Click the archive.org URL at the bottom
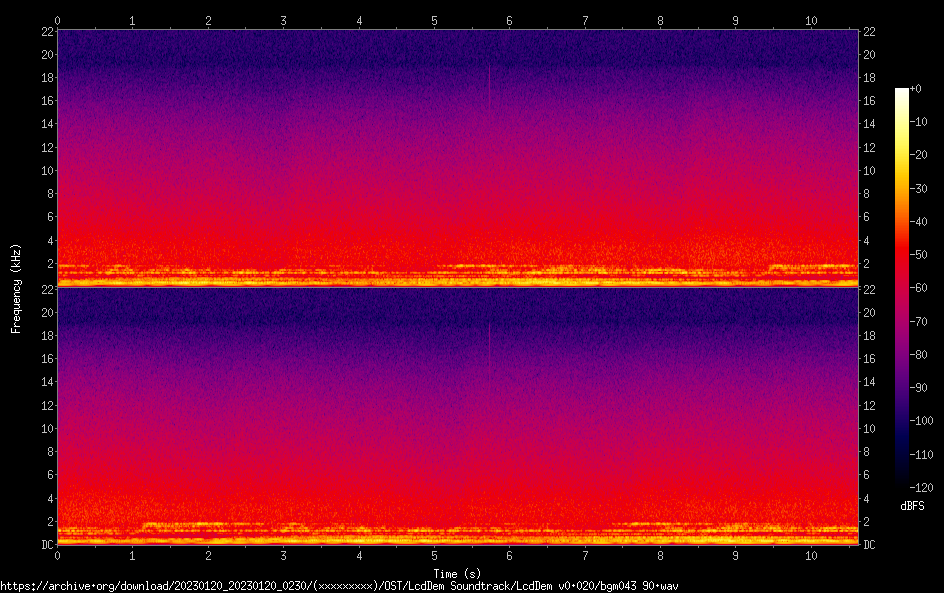The height and width of the screenshot is (593, 944). pyautogui.click(x=339, y=586)
